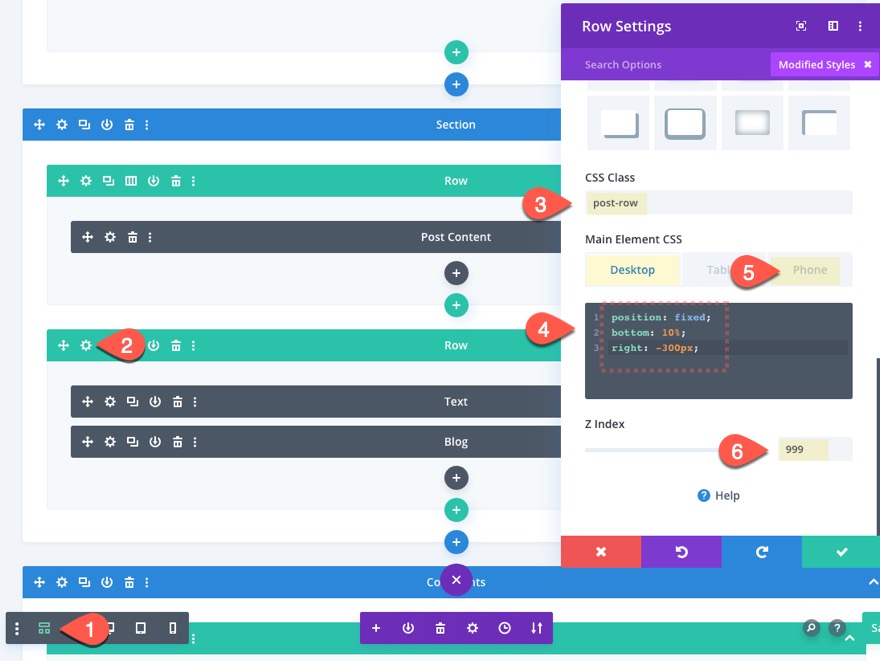880x661 pixels.
Task: Open Text module more options dots
Action: pos(195,401)
